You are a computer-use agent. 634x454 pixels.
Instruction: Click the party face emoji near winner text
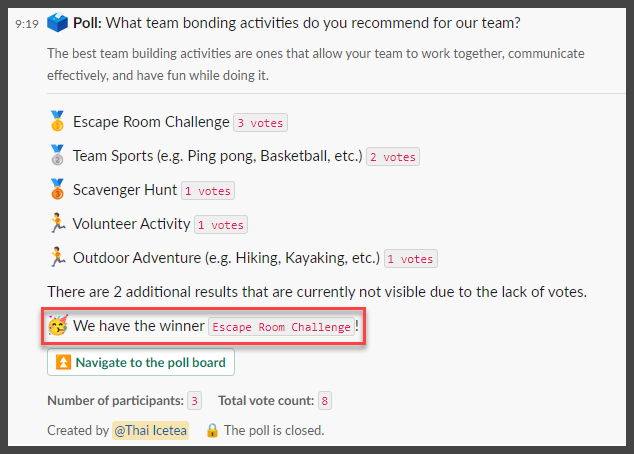(x=58, y=325)
